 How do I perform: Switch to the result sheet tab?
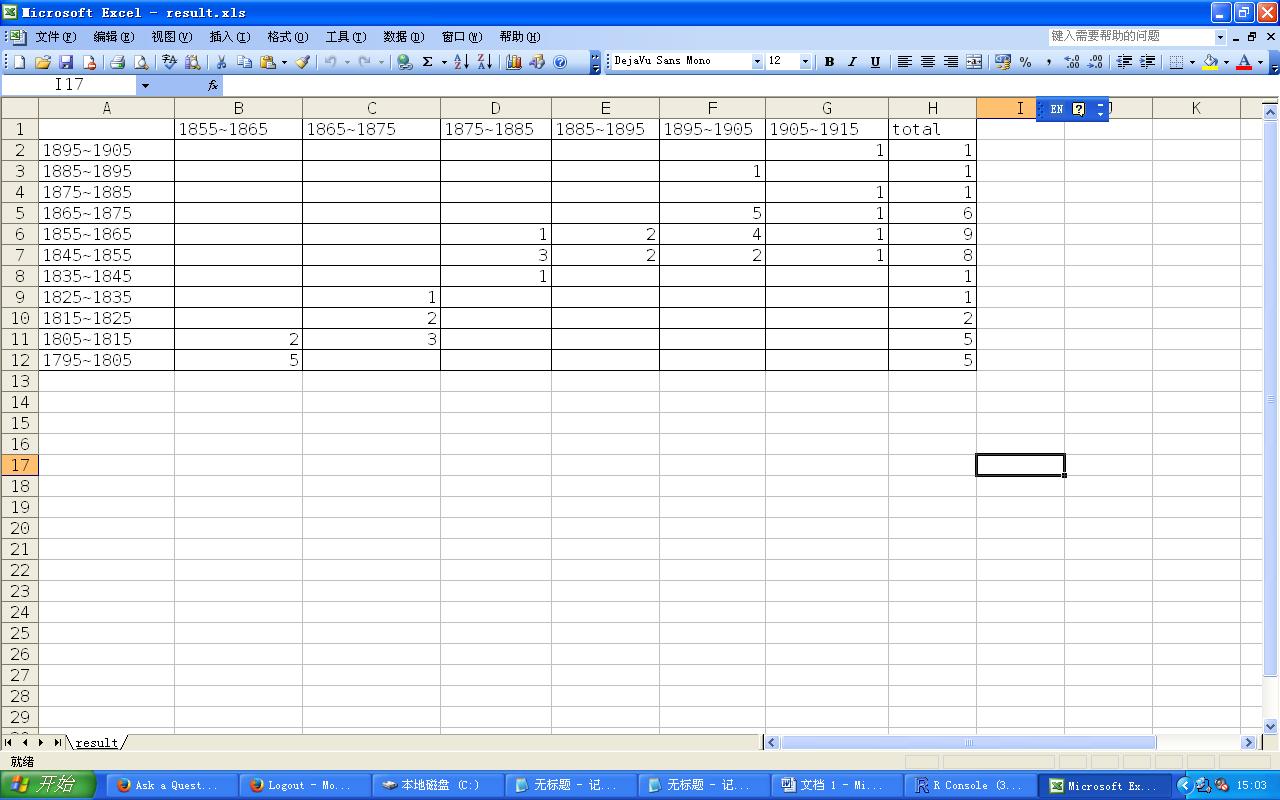95,742
